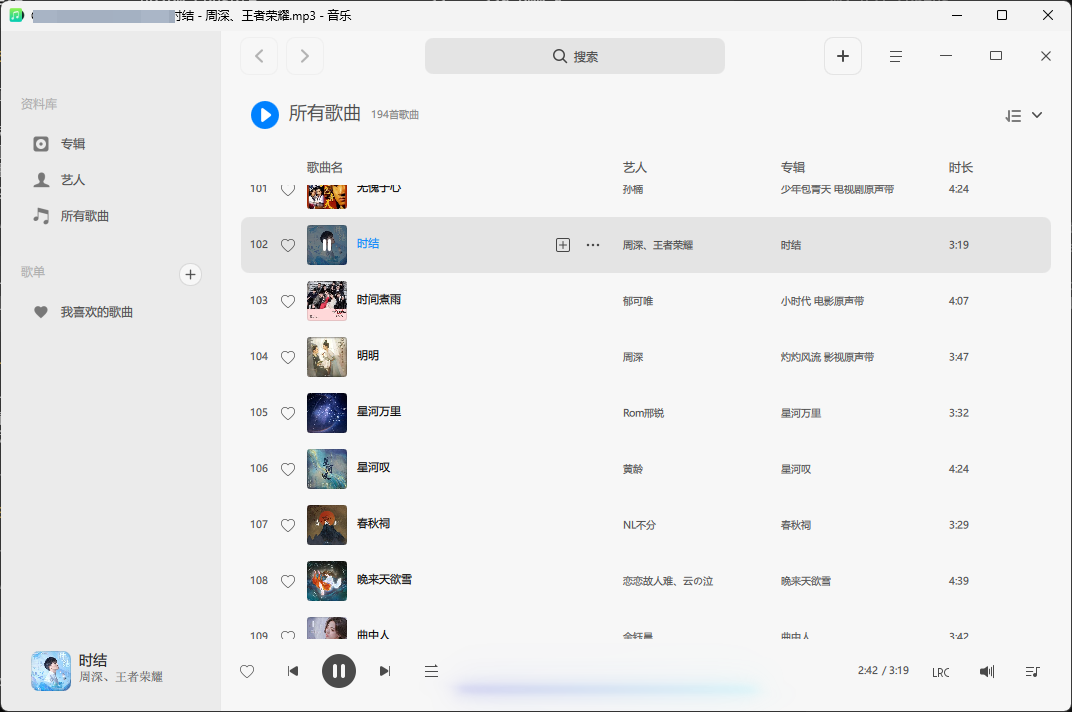
Task: Favorite song 108 晚来天欲雪
Action: pyautogui.click(x=288, y=581)
